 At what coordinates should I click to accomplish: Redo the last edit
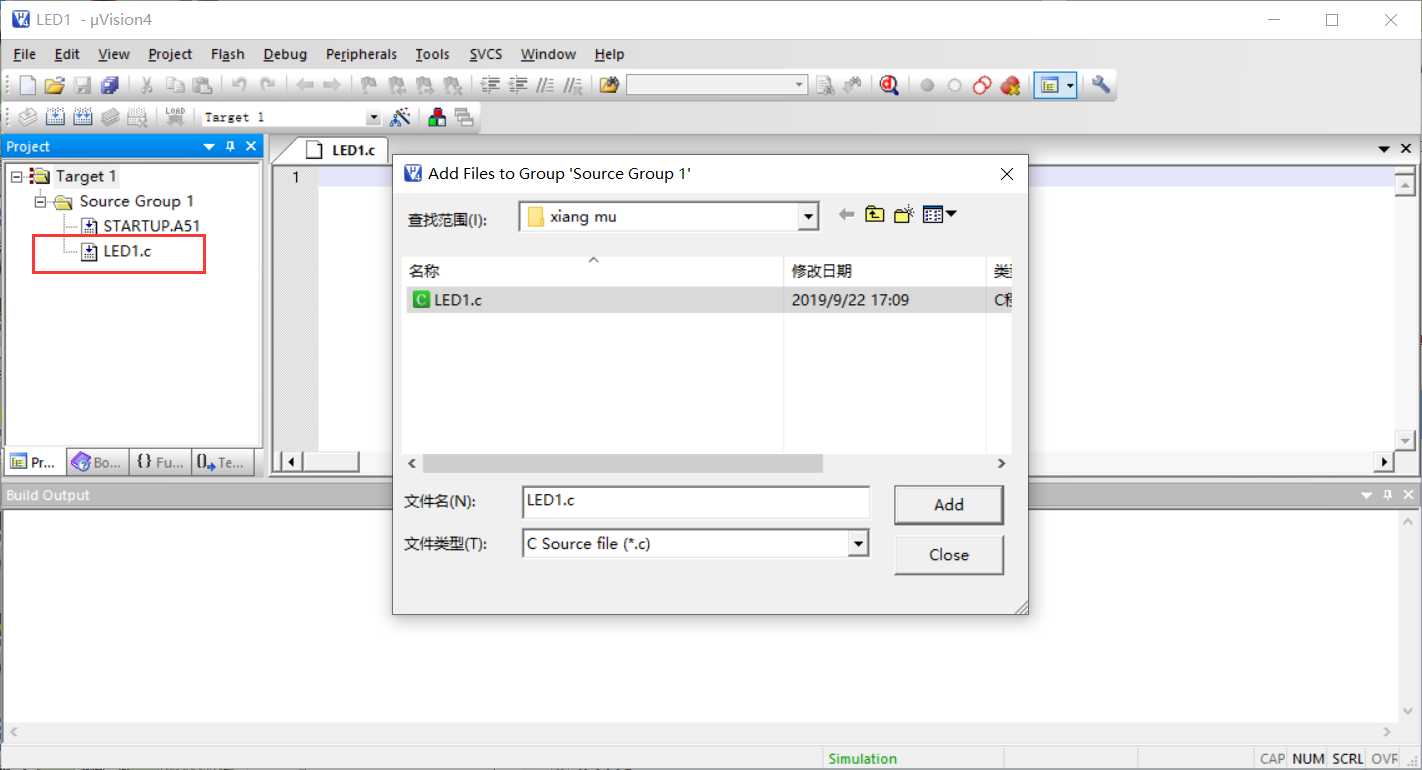(x=267, y=86)
